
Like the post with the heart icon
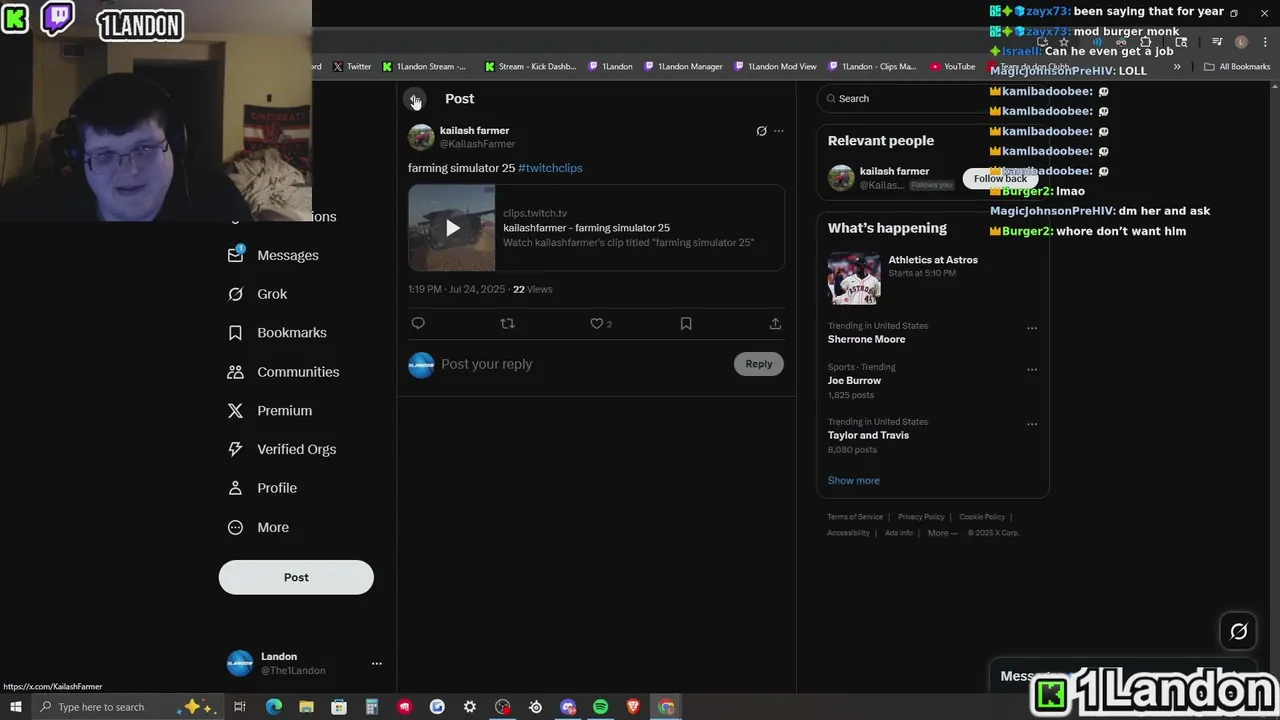pyautogui.click(x=597, y=323)
